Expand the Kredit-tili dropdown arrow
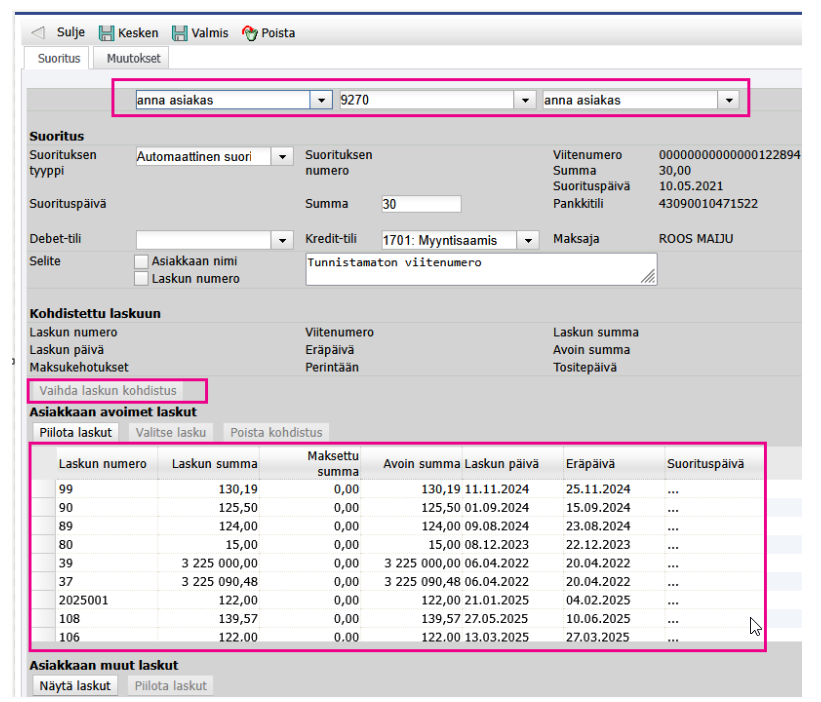The image size is (821, 702). pyautogui.click(x=528, y=240)
